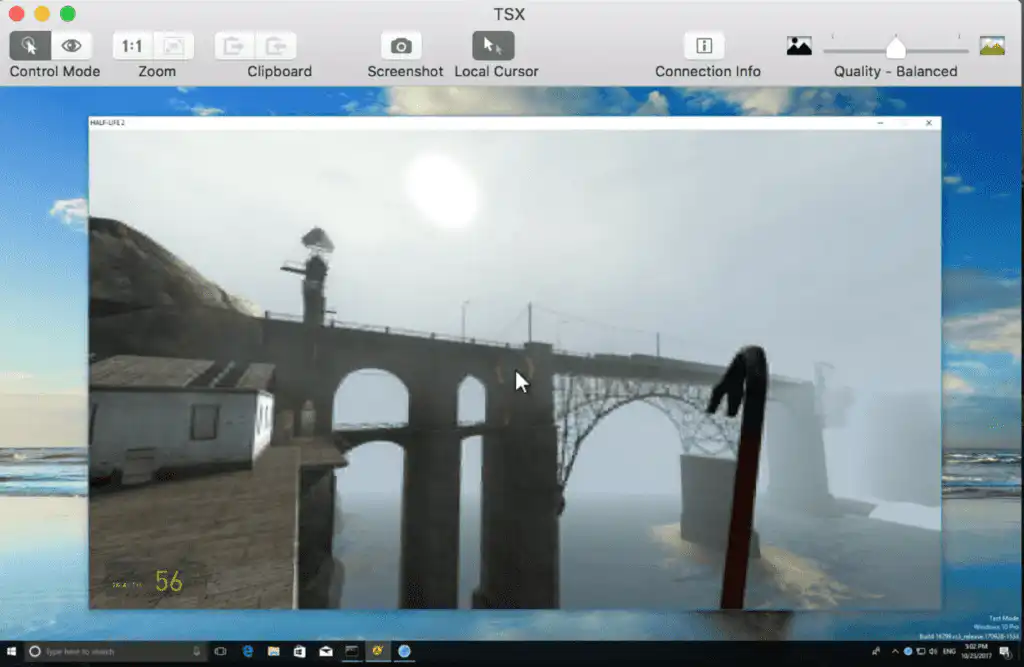Switch to view-only mode with the eye icon
1024x667 pixels.
(71, 46)
